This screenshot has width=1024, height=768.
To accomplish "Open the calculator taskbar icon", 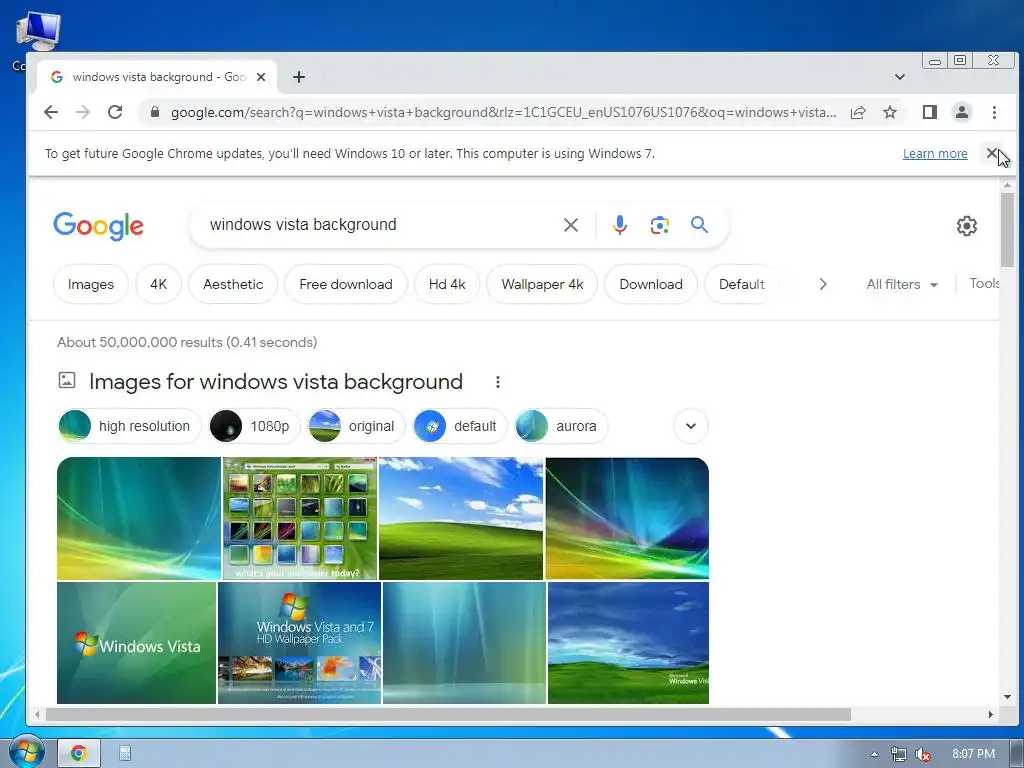I will pos(125,753).
